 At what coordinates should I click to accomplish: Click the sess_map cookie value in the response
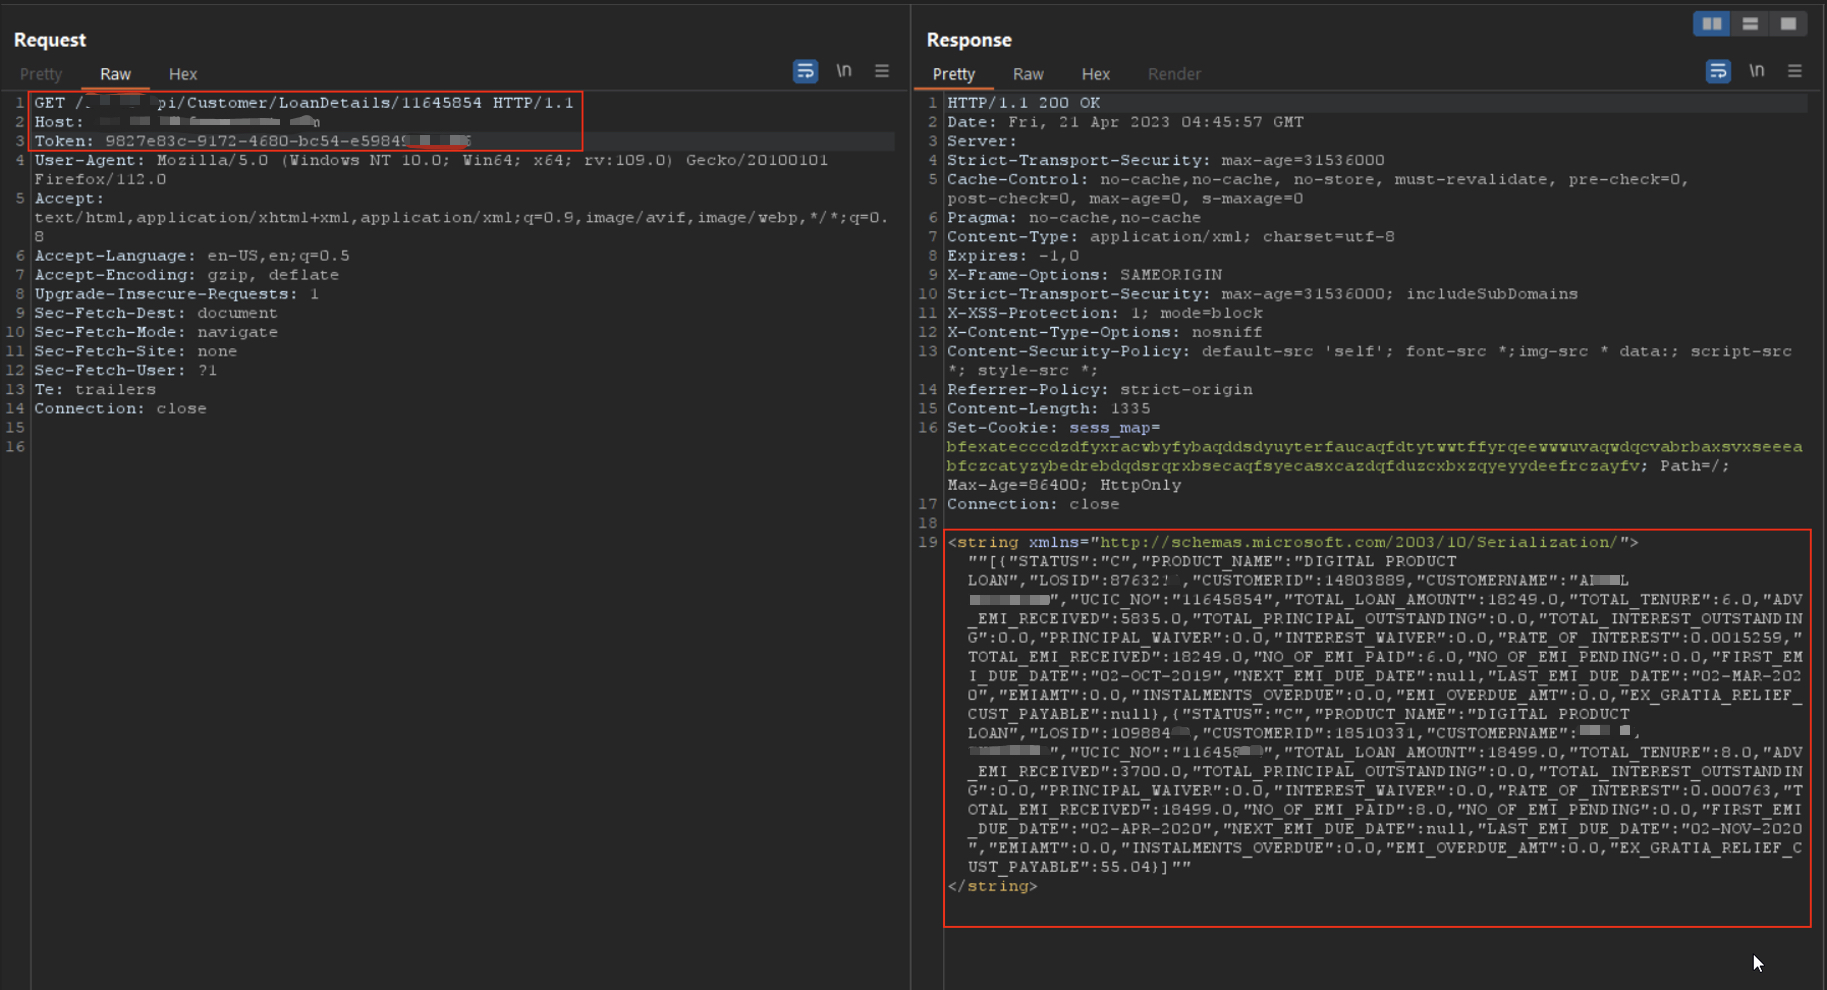[x=1374, y=447]
